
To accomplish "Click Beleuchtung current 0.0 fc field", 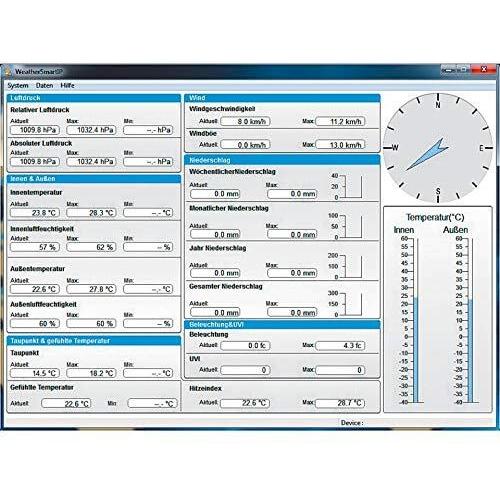I will pos(245,346).
